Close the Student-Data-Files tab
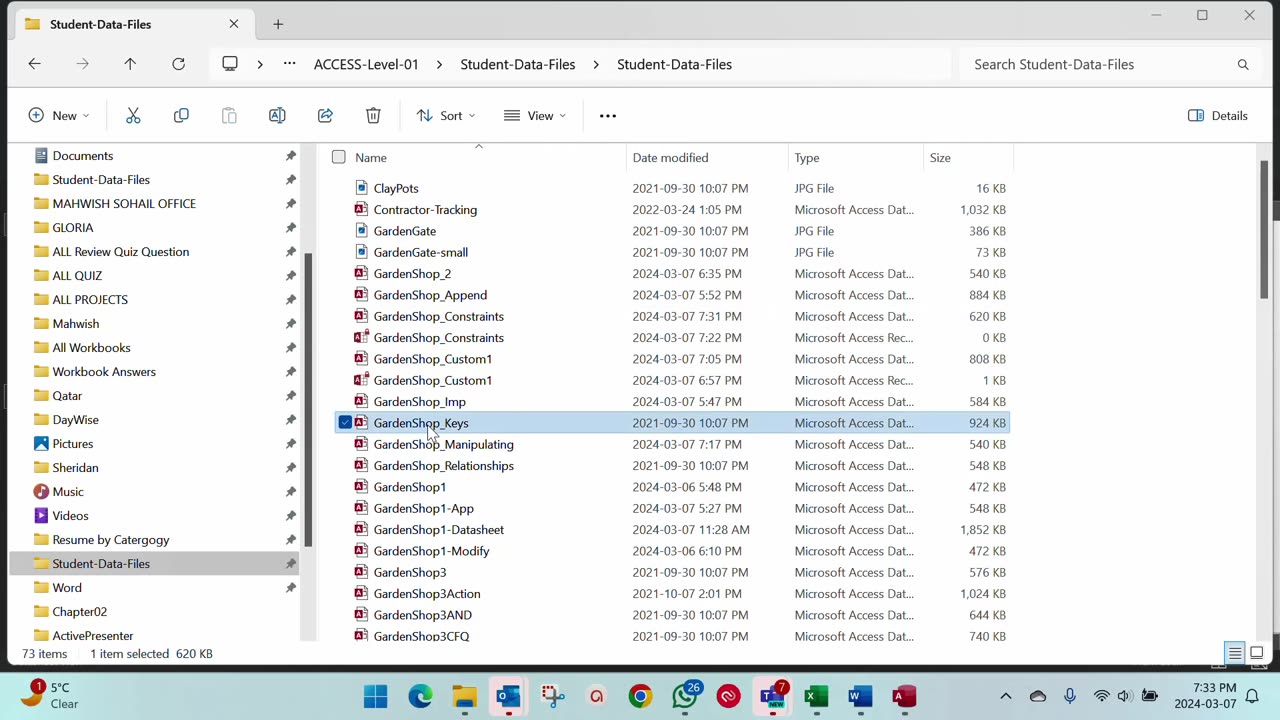This screenshot has width=1280, height=720. (x=234, y=24)
